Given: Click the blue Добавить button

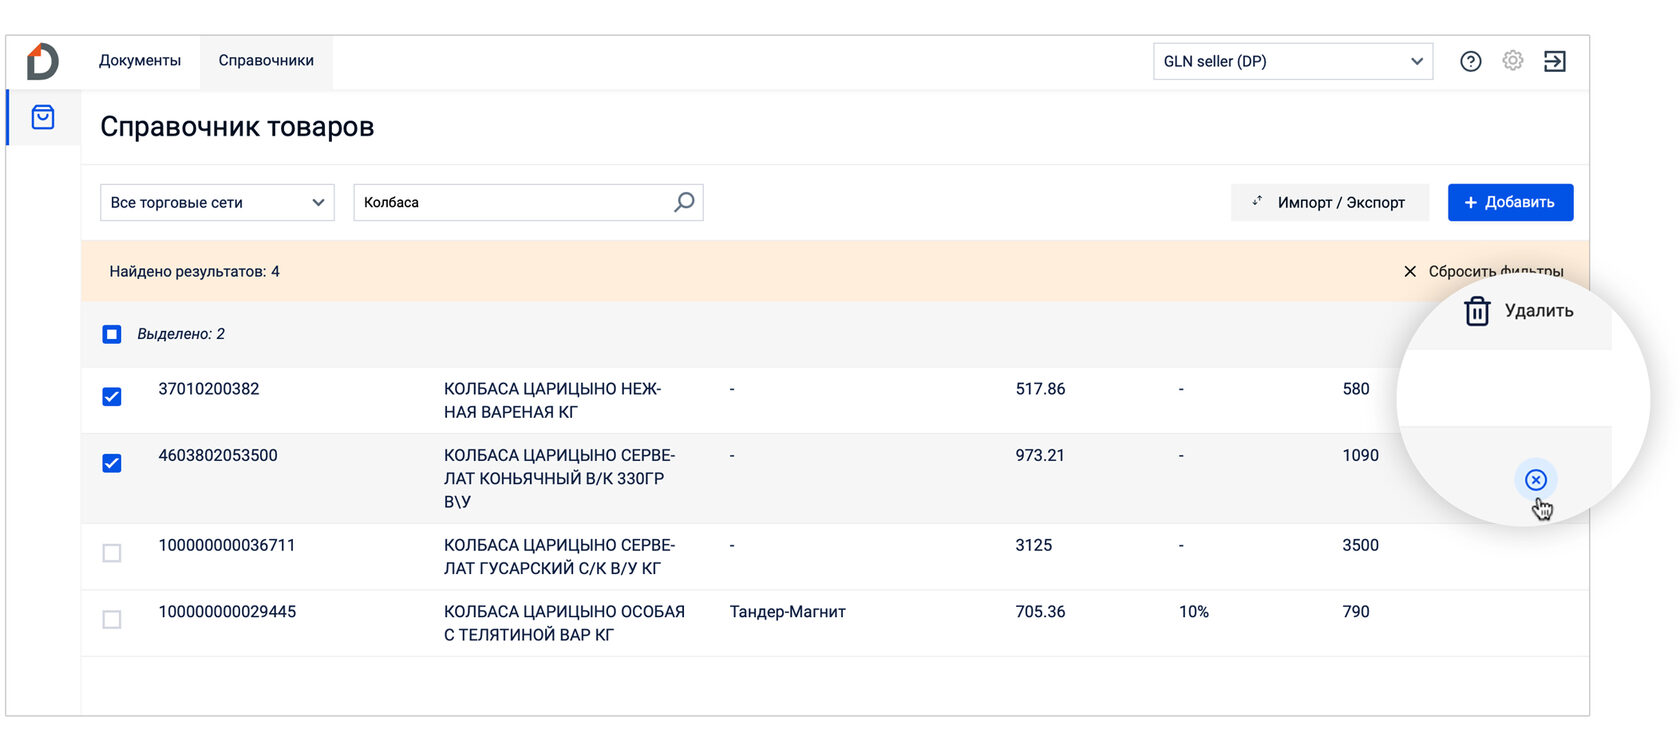Looking at the screenshot, I should pyautogui.click(x=1511, y=202).
